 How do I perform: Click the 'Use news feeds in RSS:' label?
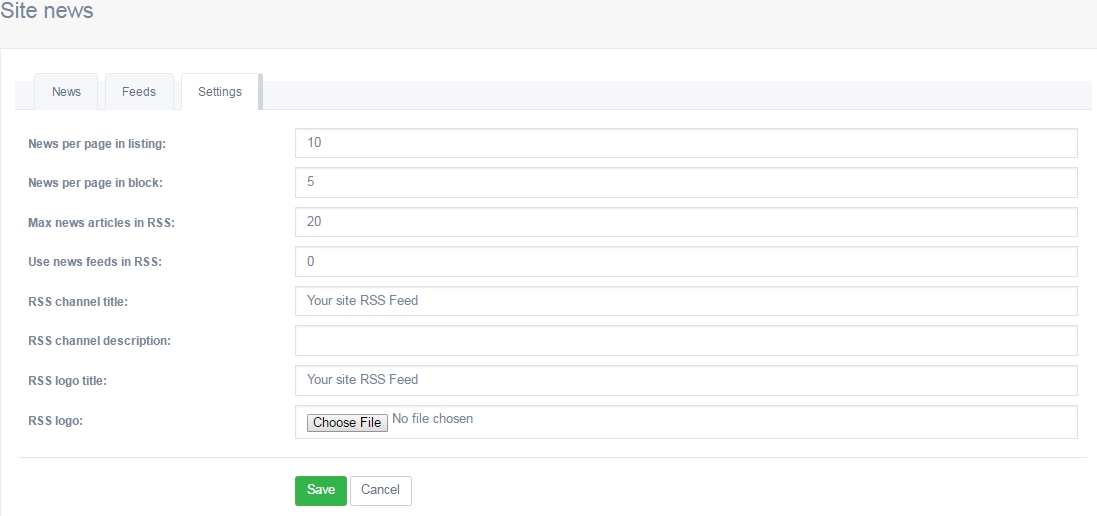(x=94, y=262)
